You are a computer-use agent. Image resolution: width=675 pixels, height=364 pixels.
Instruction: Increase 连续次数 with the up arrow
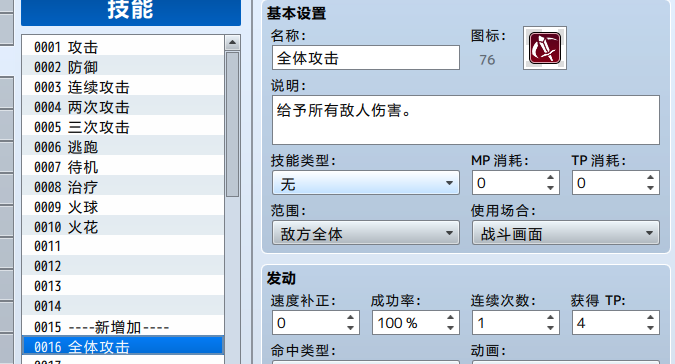[x=550, y=317]
